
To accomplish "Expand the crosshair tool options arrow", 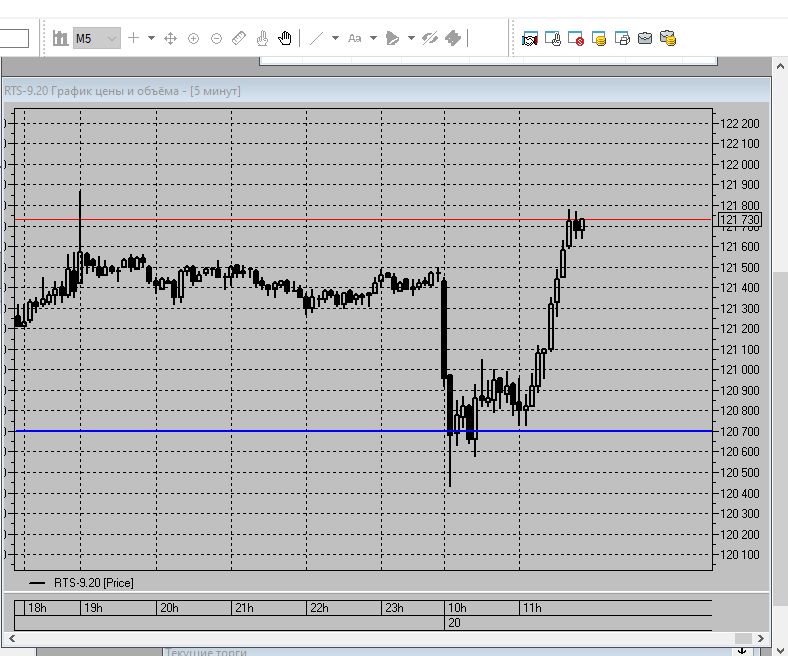I will (151, 38).
